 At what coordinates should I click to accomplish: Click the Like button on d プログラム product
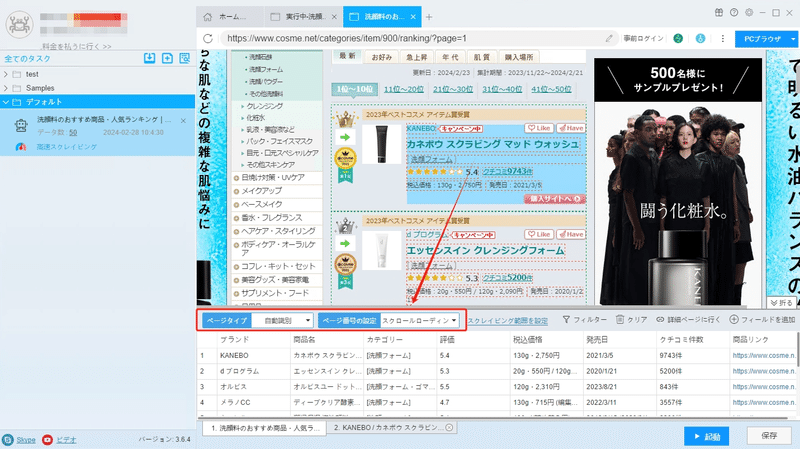pos(539,234)
